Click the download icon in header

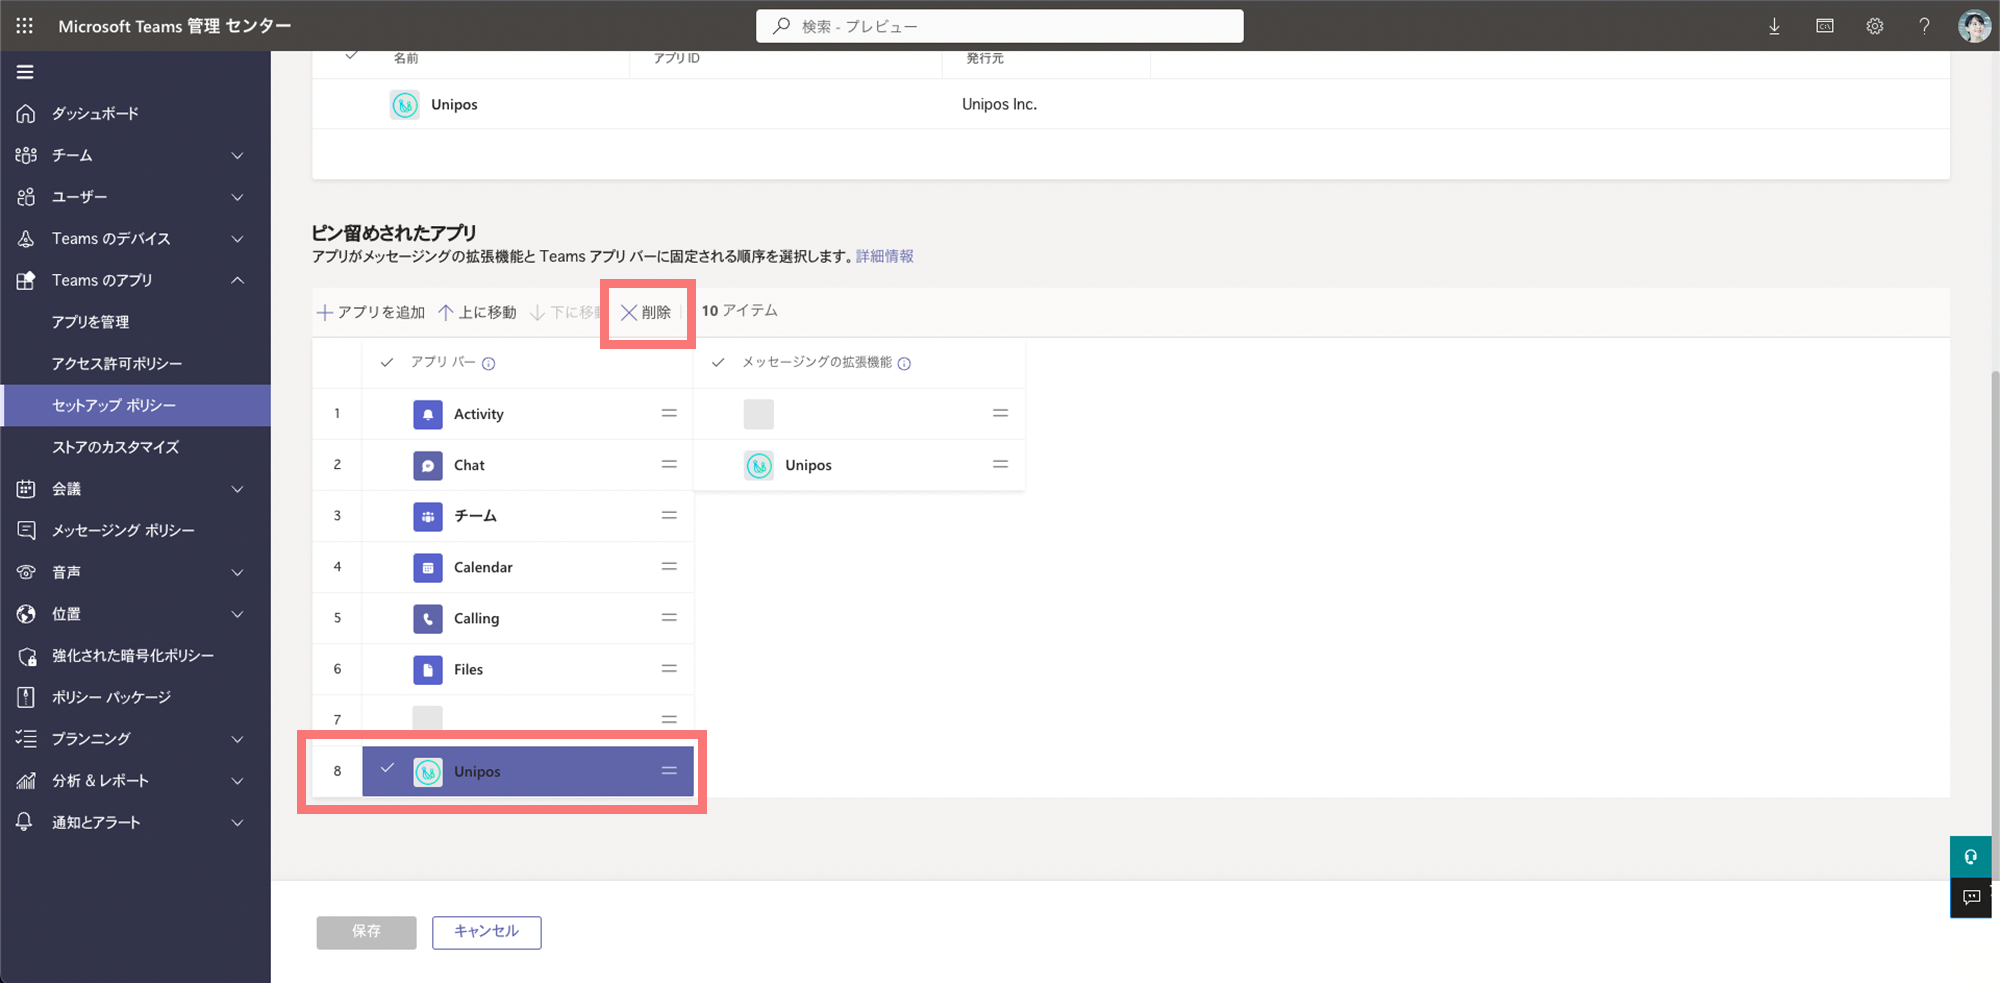point(1774,26)
